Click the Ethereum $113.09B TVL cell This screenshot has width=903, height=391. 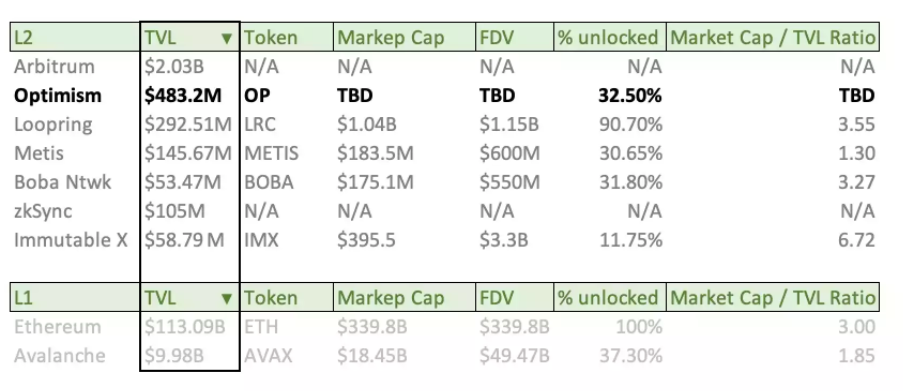click(x=189, y=327)
